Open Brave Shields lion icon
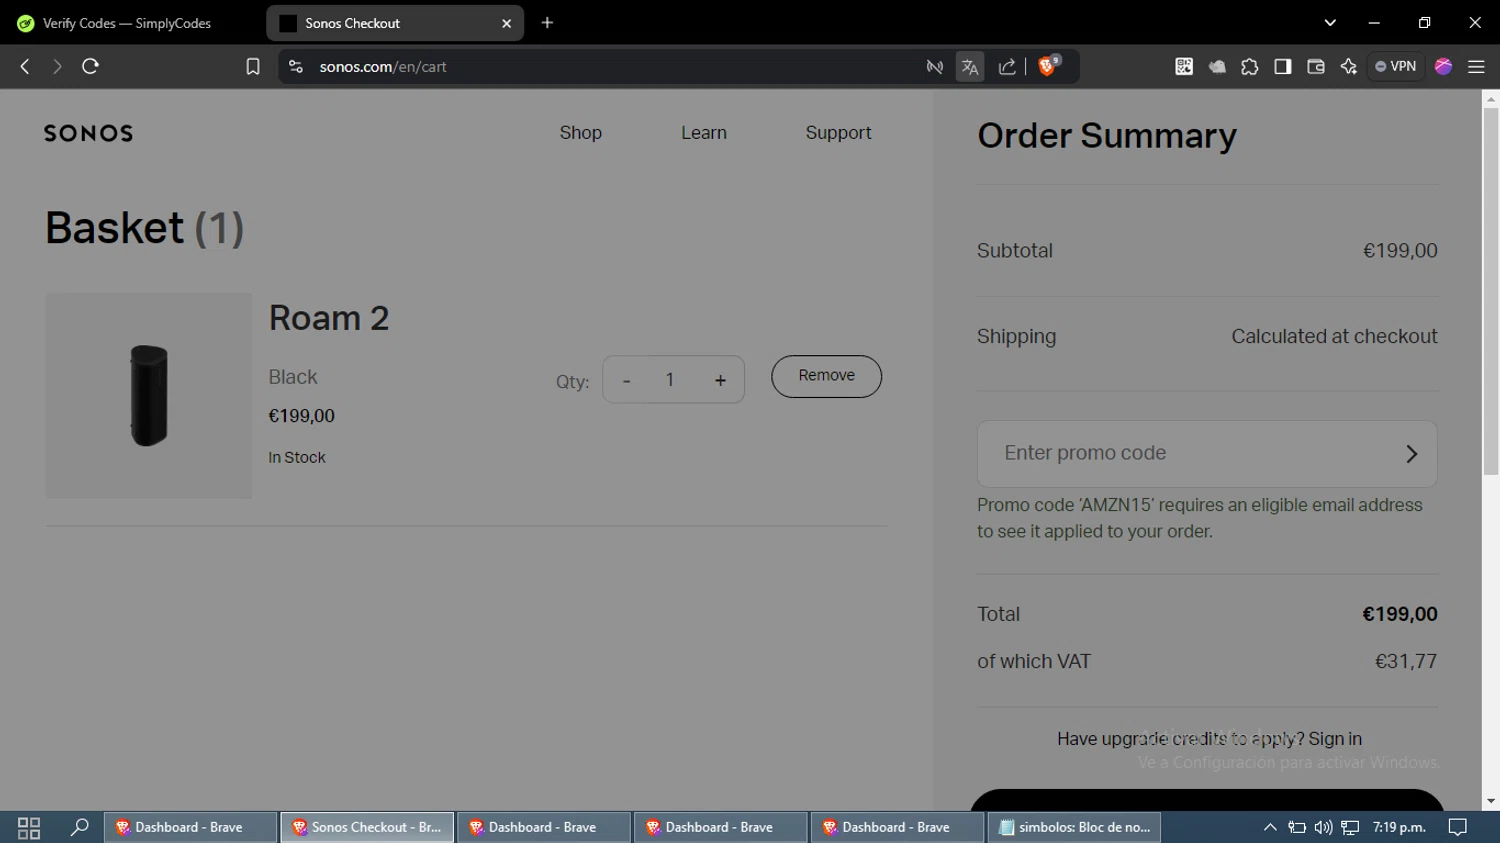 point(1048,66)
